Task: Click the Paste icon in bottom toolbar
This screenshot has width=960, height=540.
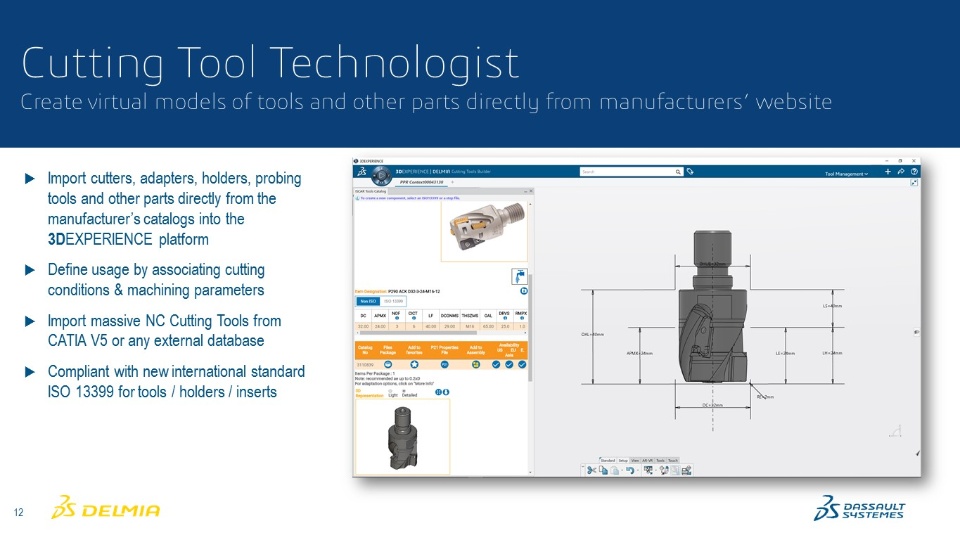Action: 614,470
